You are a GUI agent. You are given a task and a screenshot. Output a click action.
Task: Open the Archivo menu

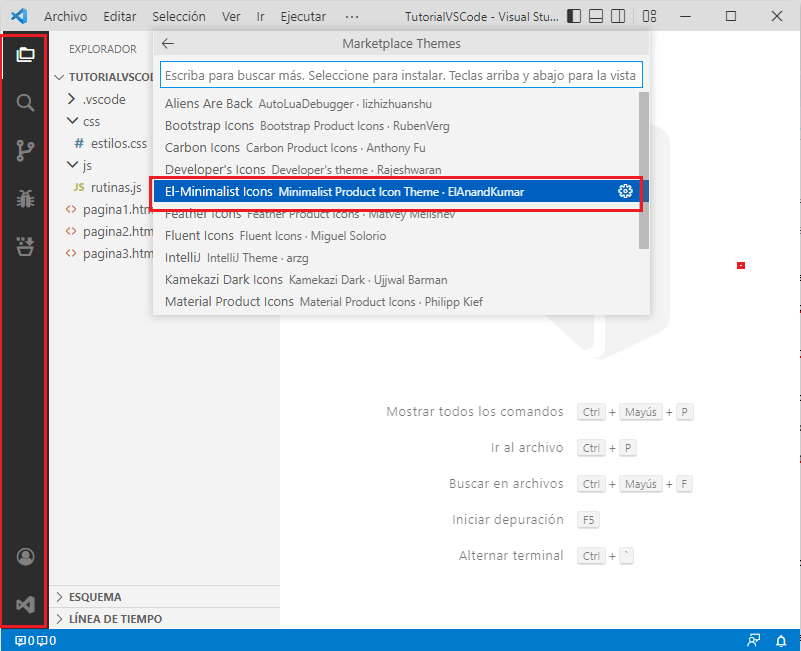click(x=65, y=17)
